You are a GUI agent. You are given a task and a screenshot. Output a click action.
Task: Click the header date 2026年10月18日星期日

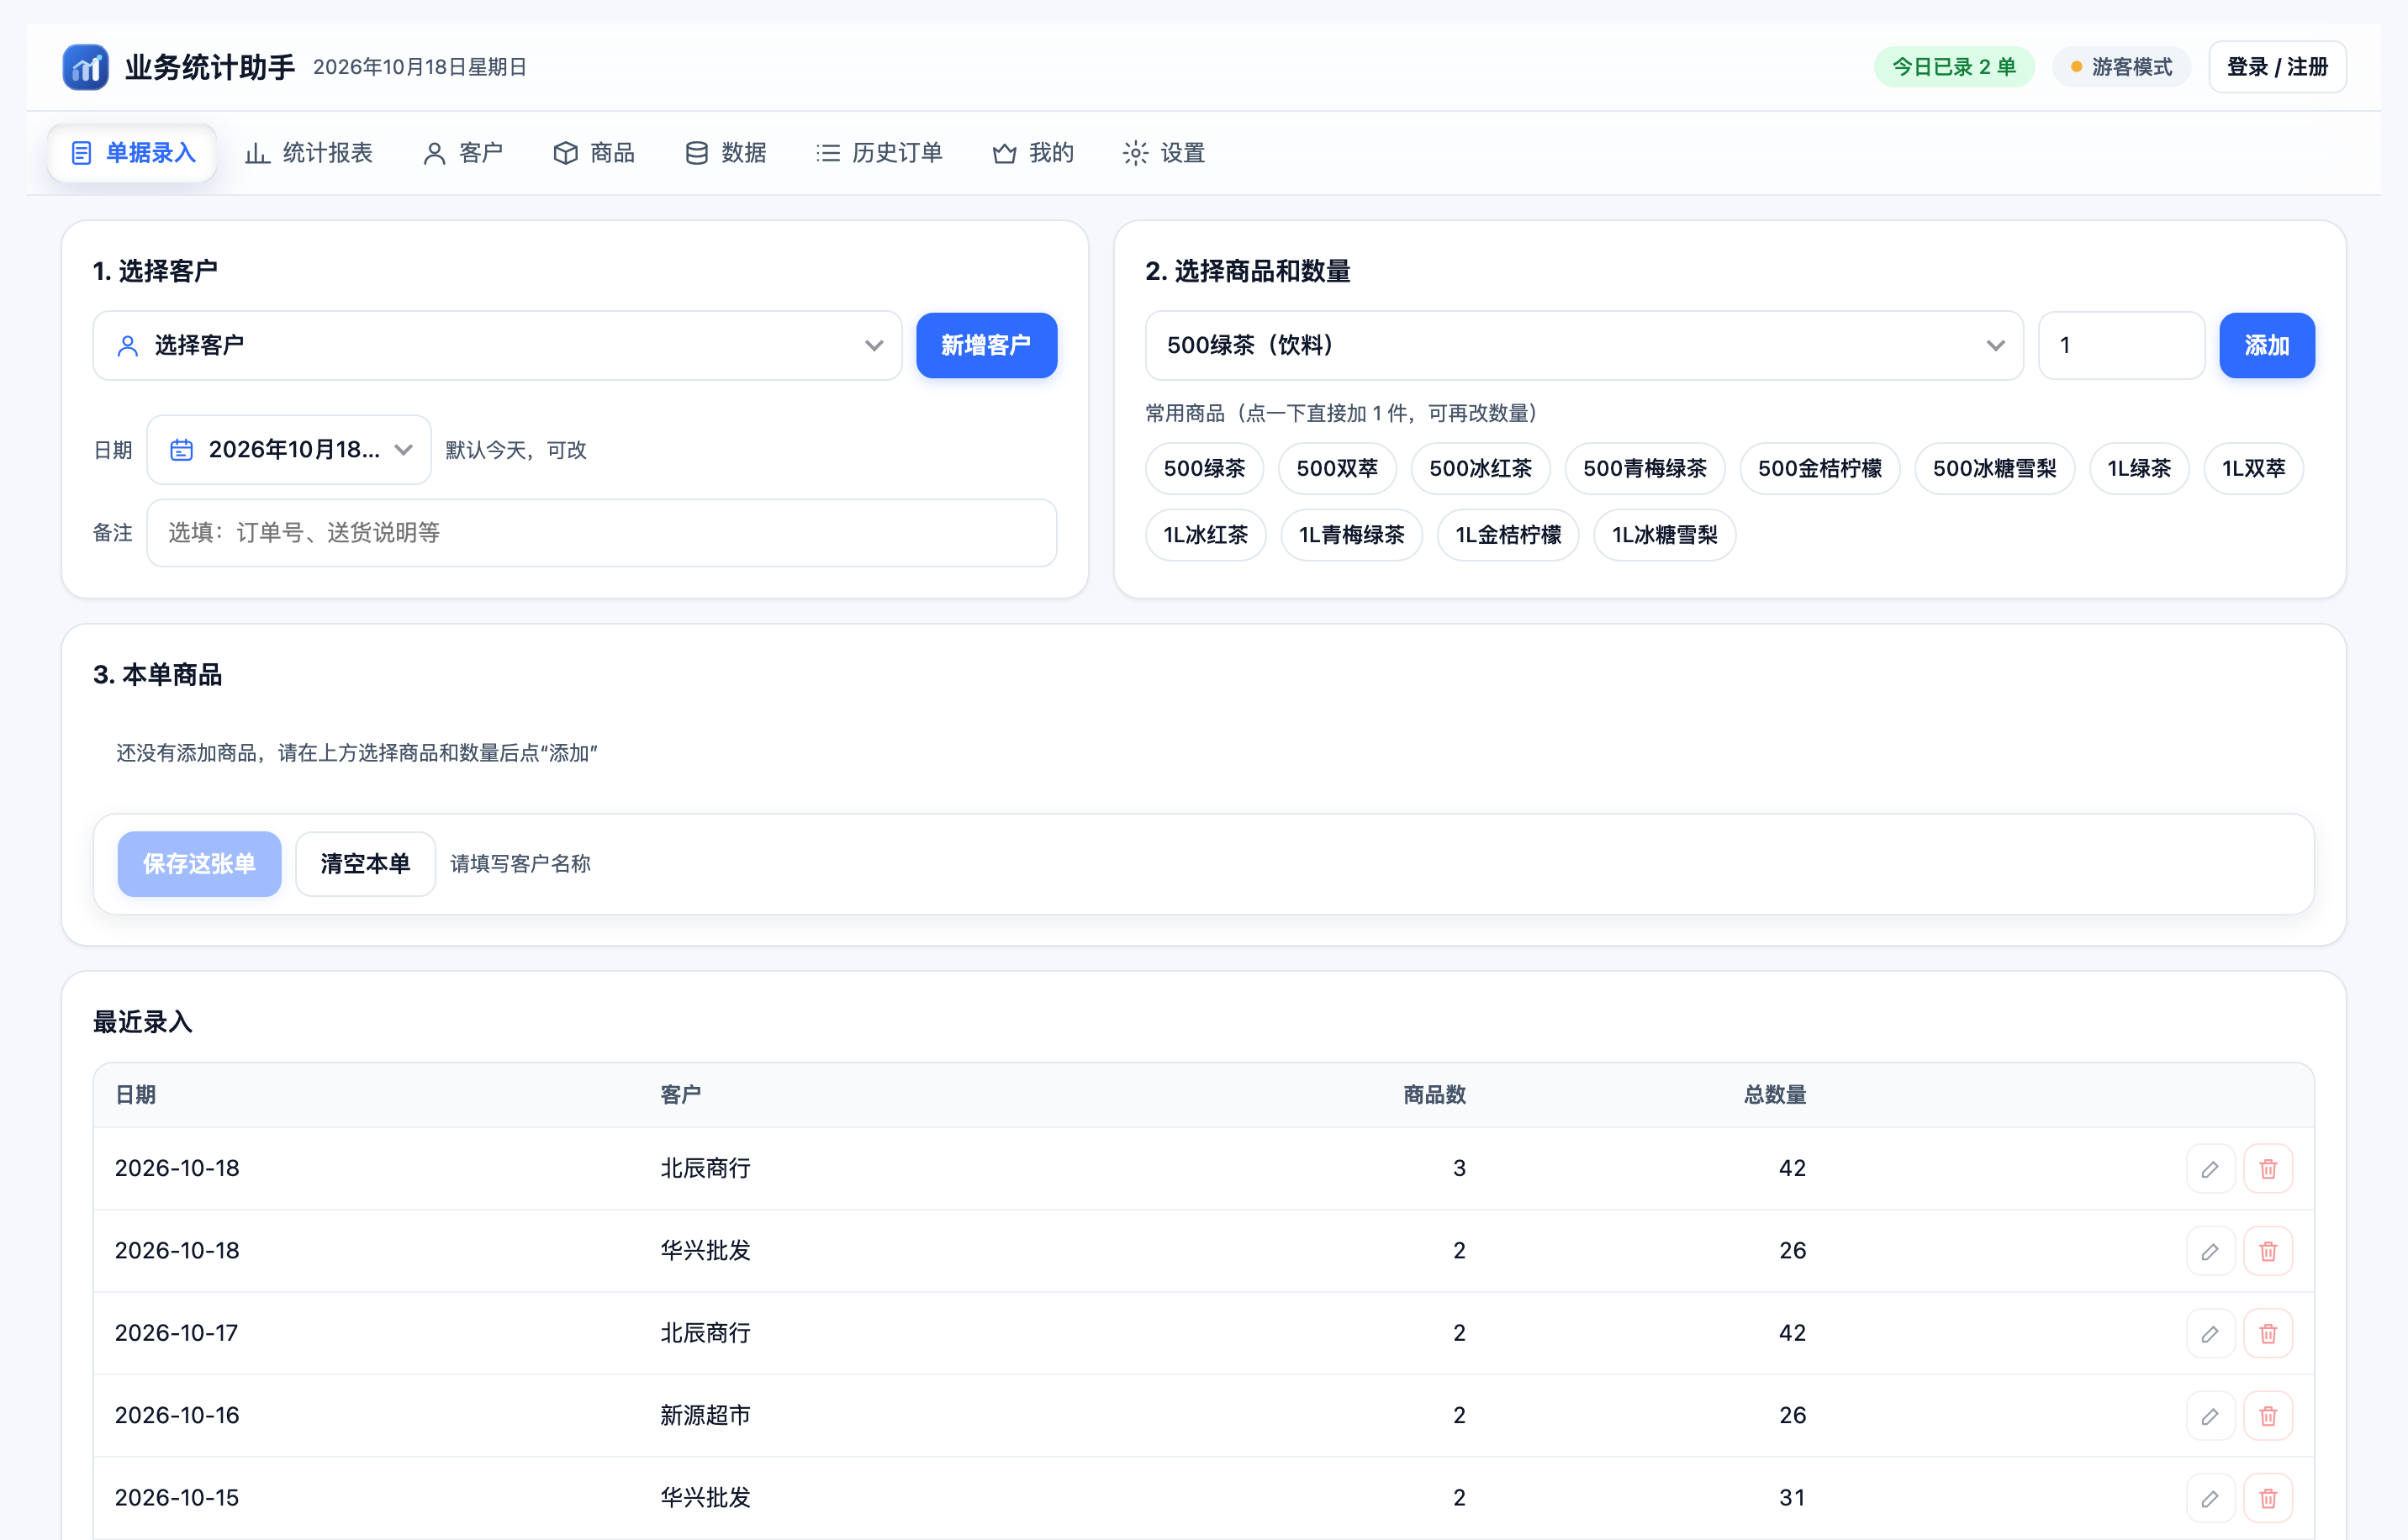[x=420, y=67]
